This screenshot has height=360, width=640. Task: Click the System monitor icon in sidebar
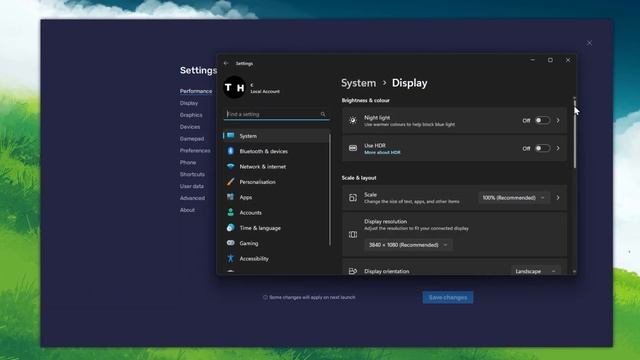coord(231,136)
